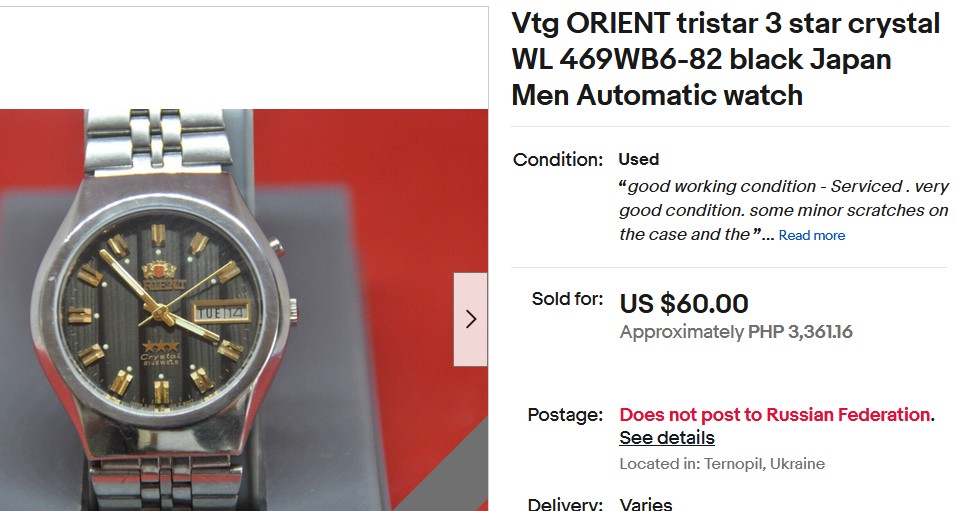
Task: Open See details for postage
Action: point(667,438)
